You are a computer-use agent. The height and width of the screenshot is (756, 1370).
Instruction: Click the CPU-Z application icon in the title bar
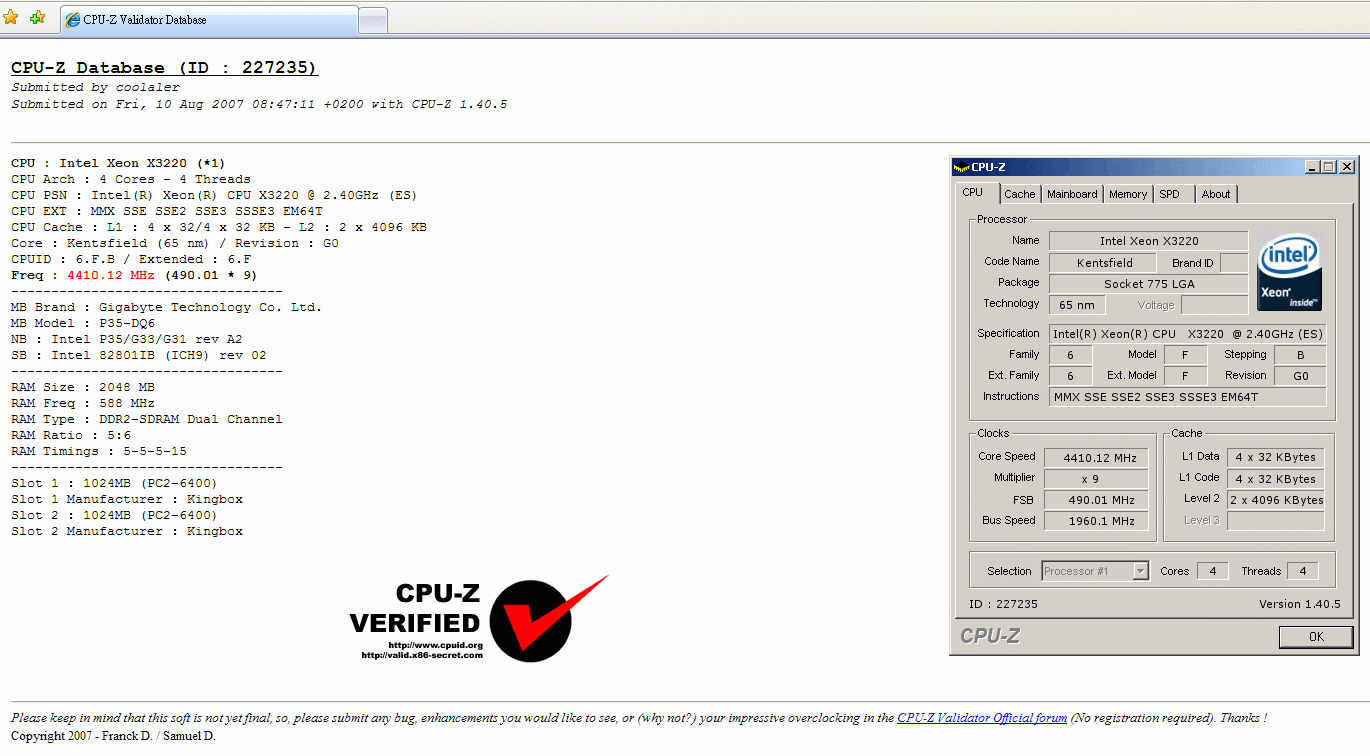coord(963,166)
